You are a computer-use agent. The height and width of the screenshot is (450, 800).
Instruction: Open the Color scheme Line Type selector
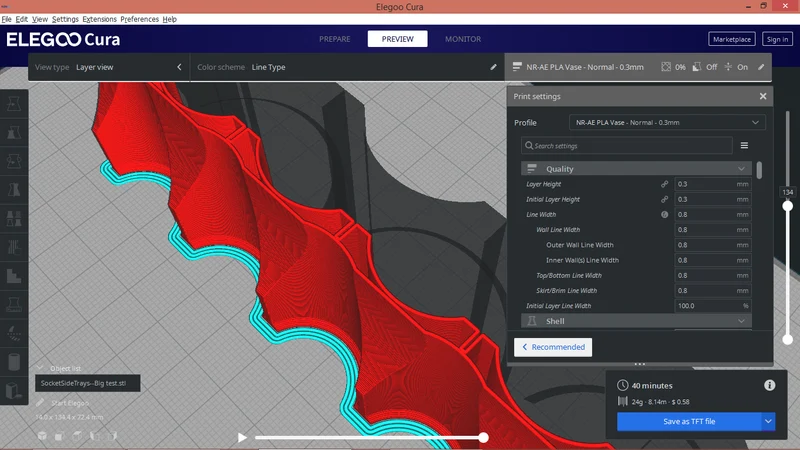point(347,67)
